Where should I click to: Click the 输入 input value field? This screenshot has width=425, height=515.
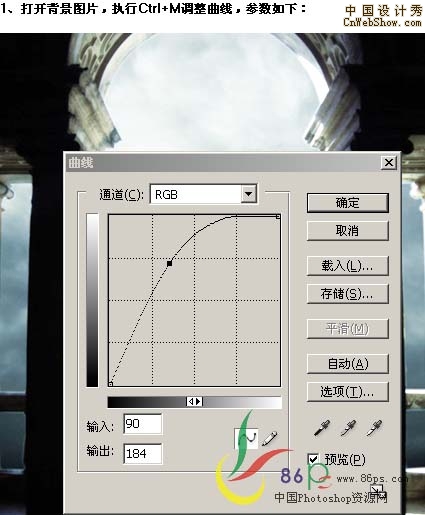click(x=143, y=424)
